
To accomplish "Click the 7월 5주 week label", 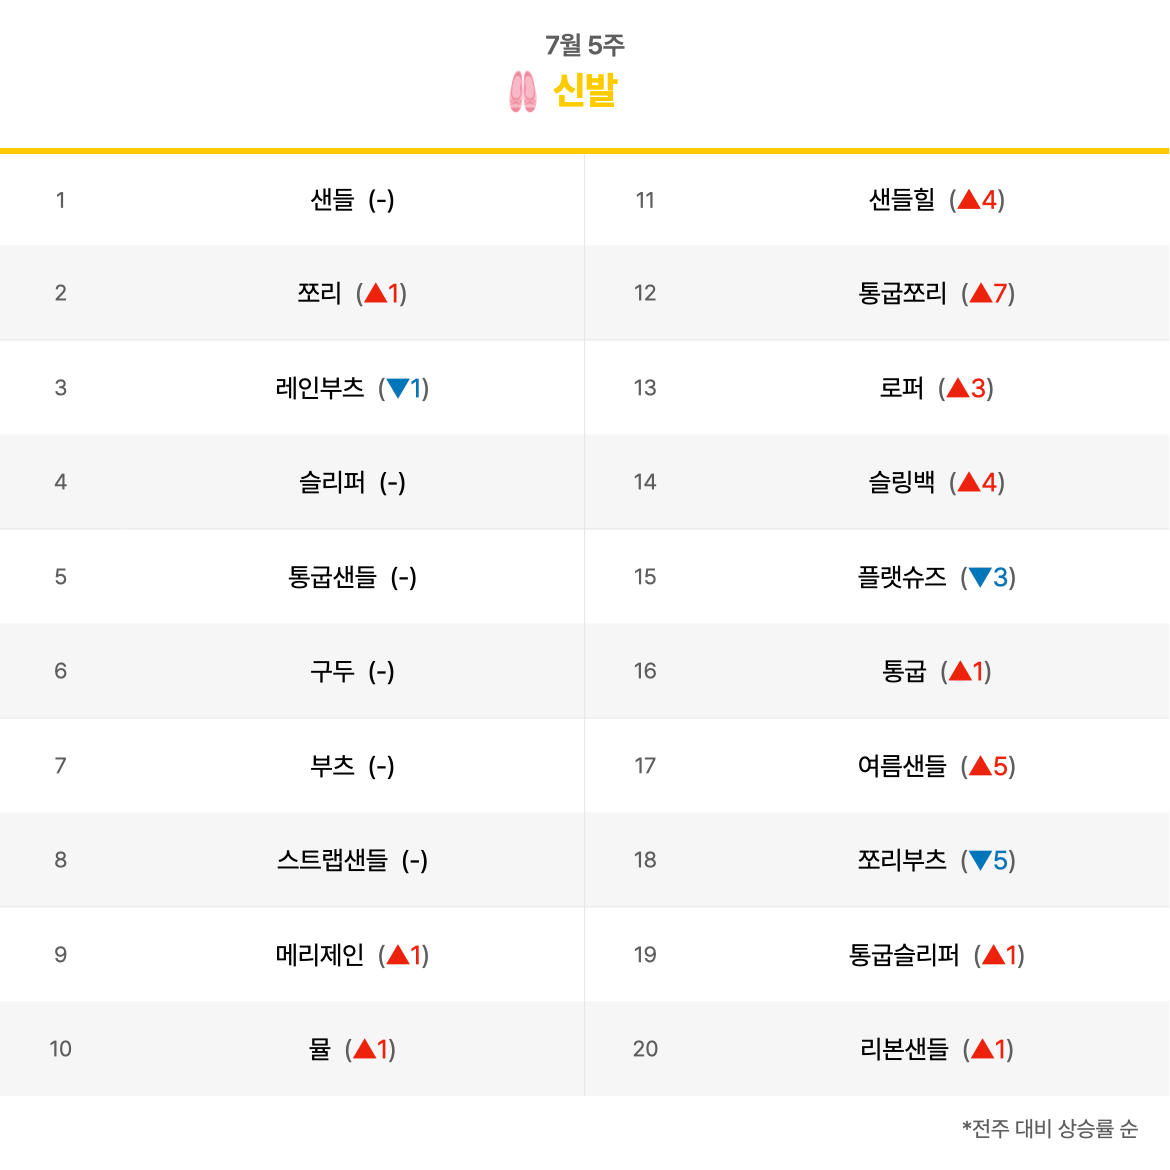I will 585,46.
